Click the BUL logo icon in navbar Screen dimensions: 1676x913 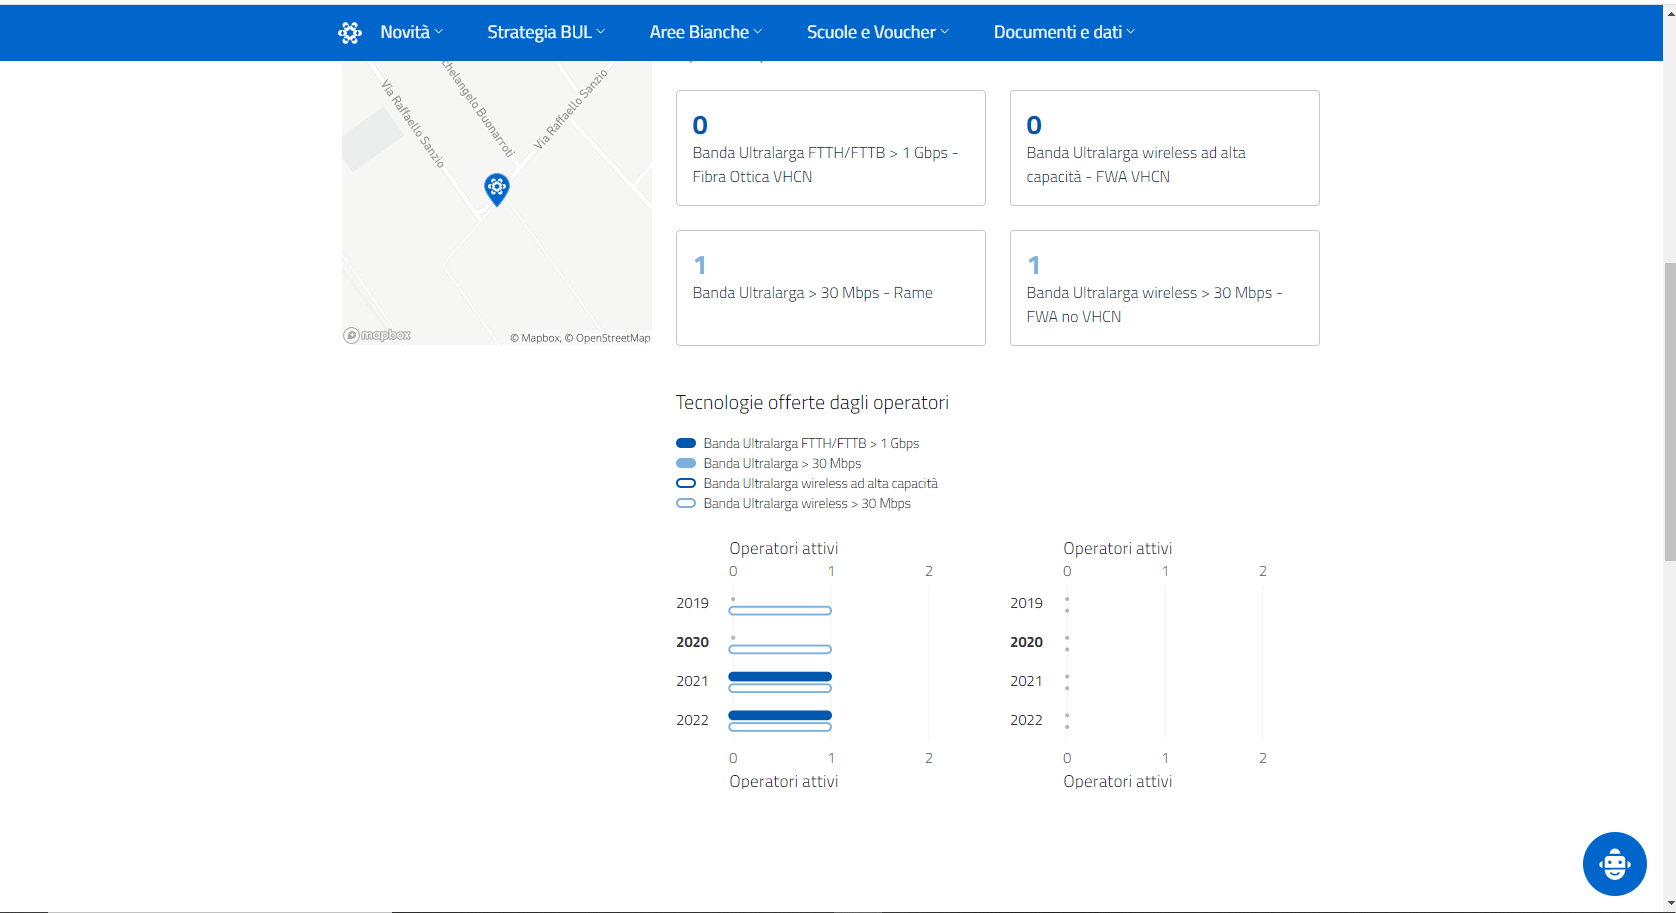349,32
